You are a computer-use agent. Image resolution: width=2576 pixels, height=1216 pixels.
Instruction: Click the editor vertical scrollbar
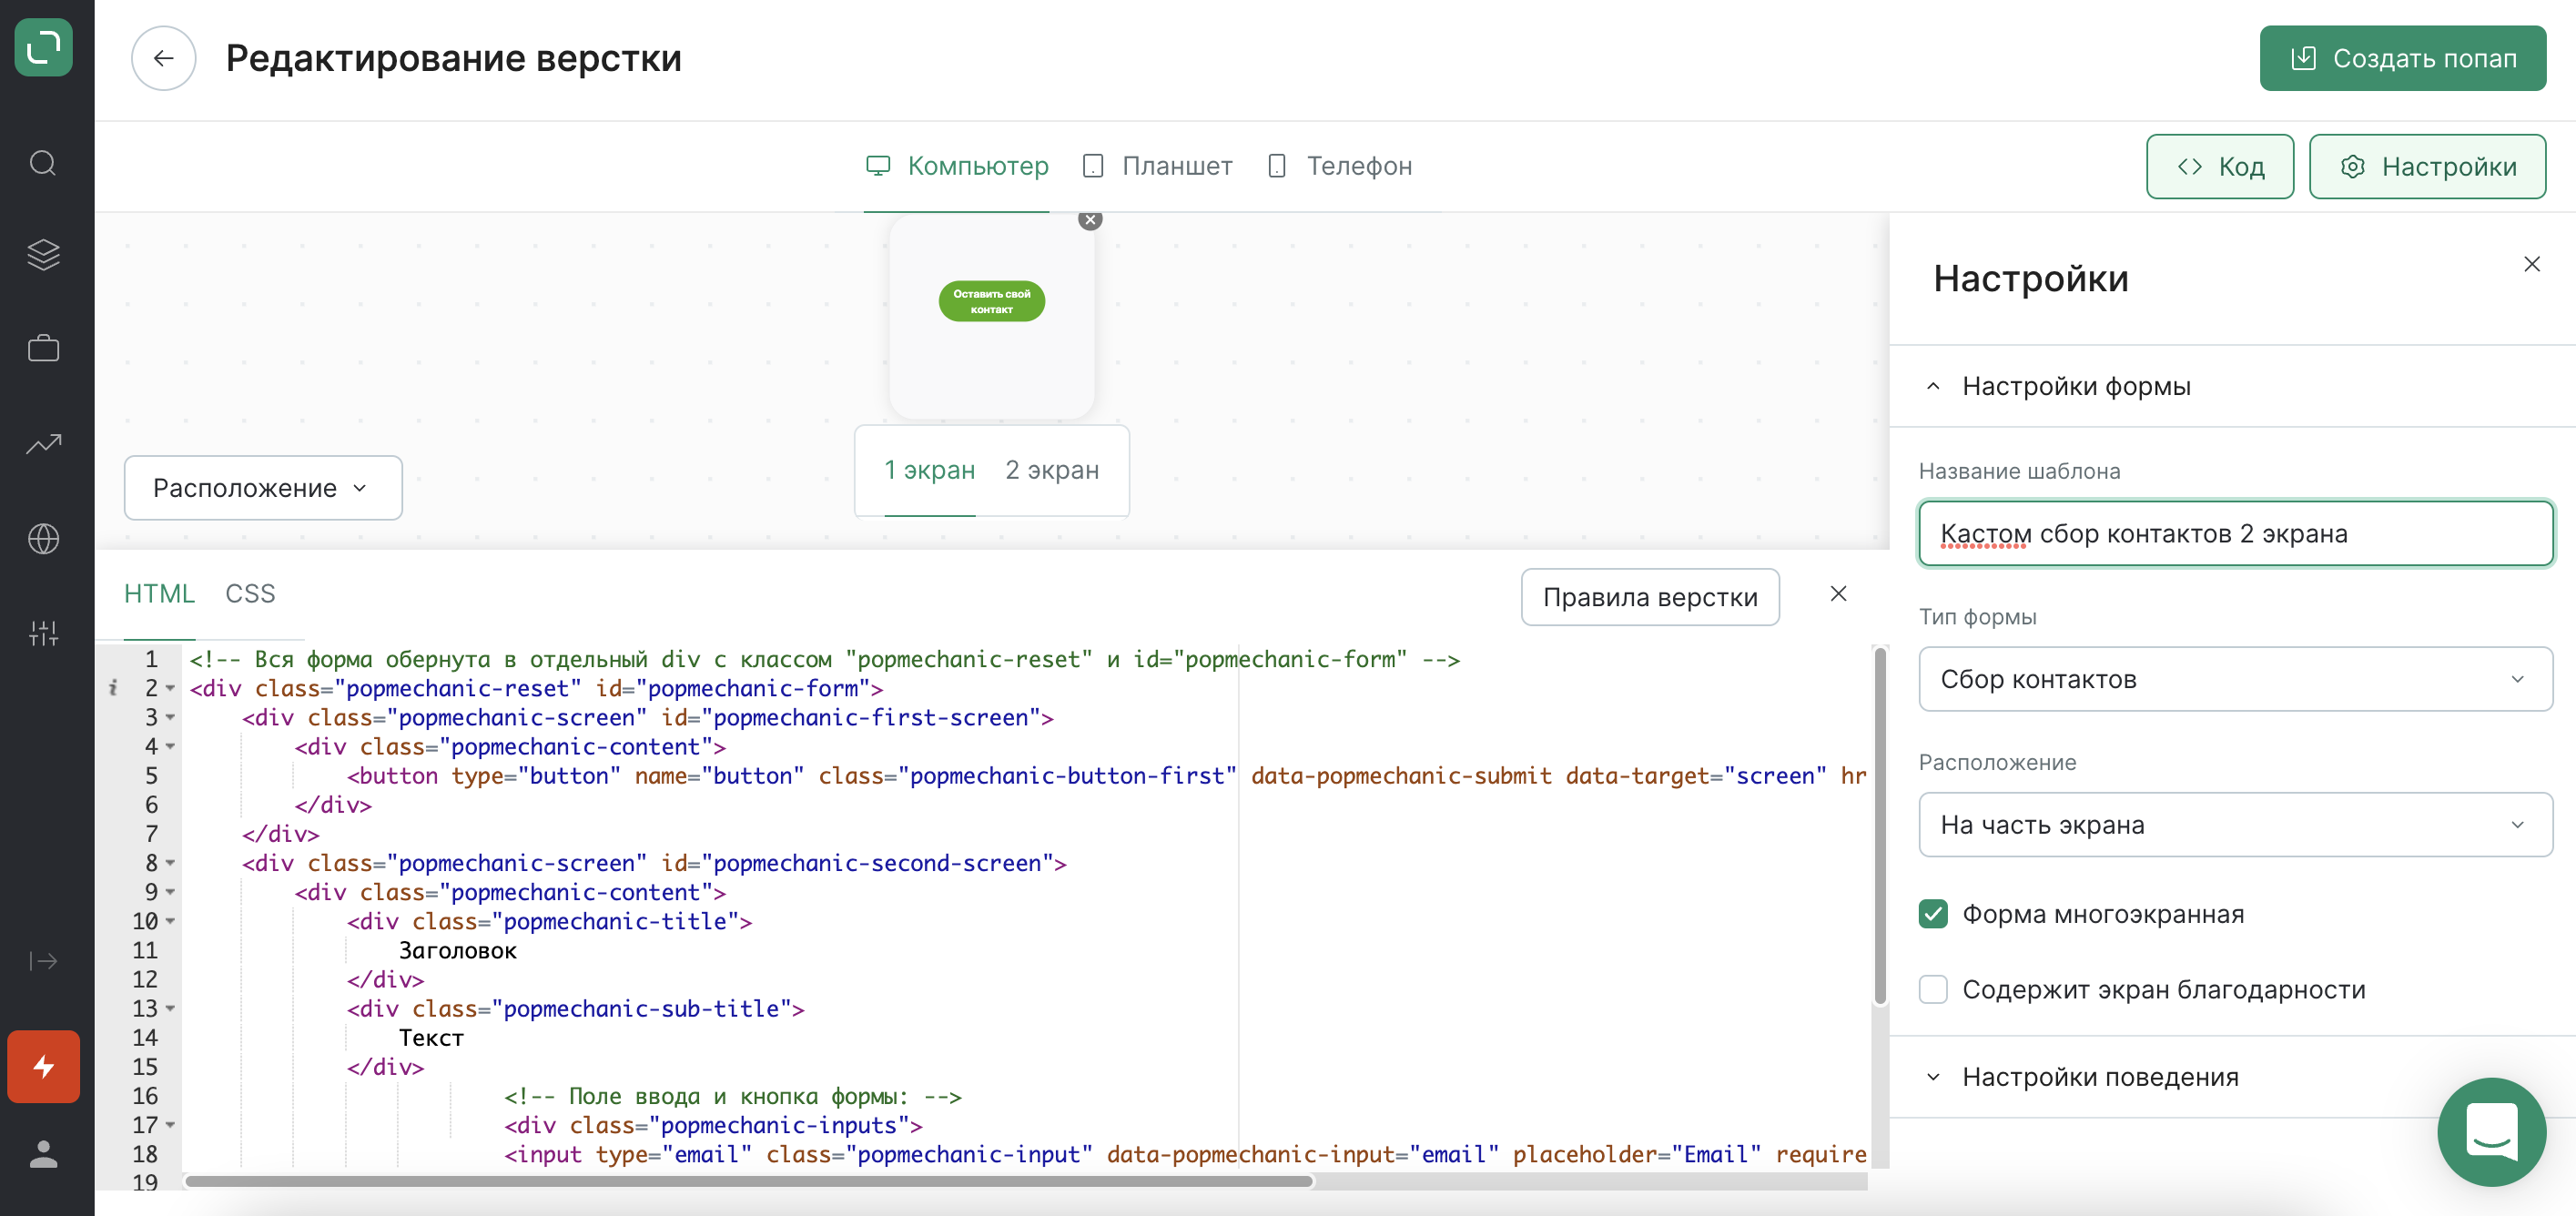click(x=1879, y=826)
